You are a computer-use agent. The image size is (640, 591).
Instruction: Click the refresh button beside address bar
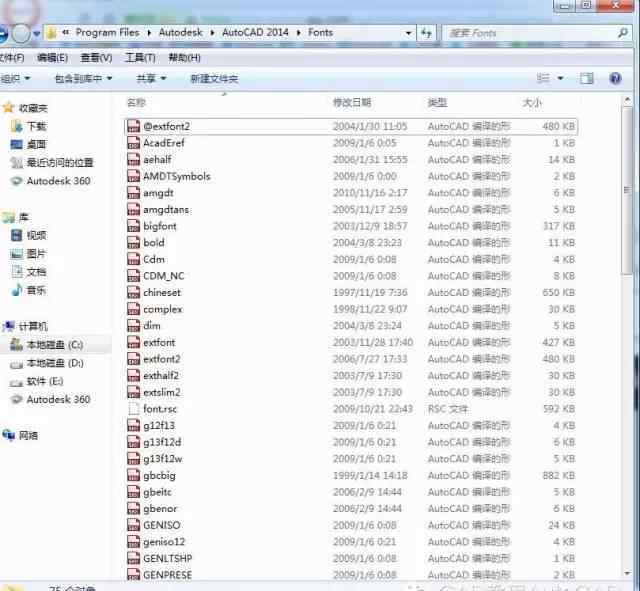pos(427,33)
